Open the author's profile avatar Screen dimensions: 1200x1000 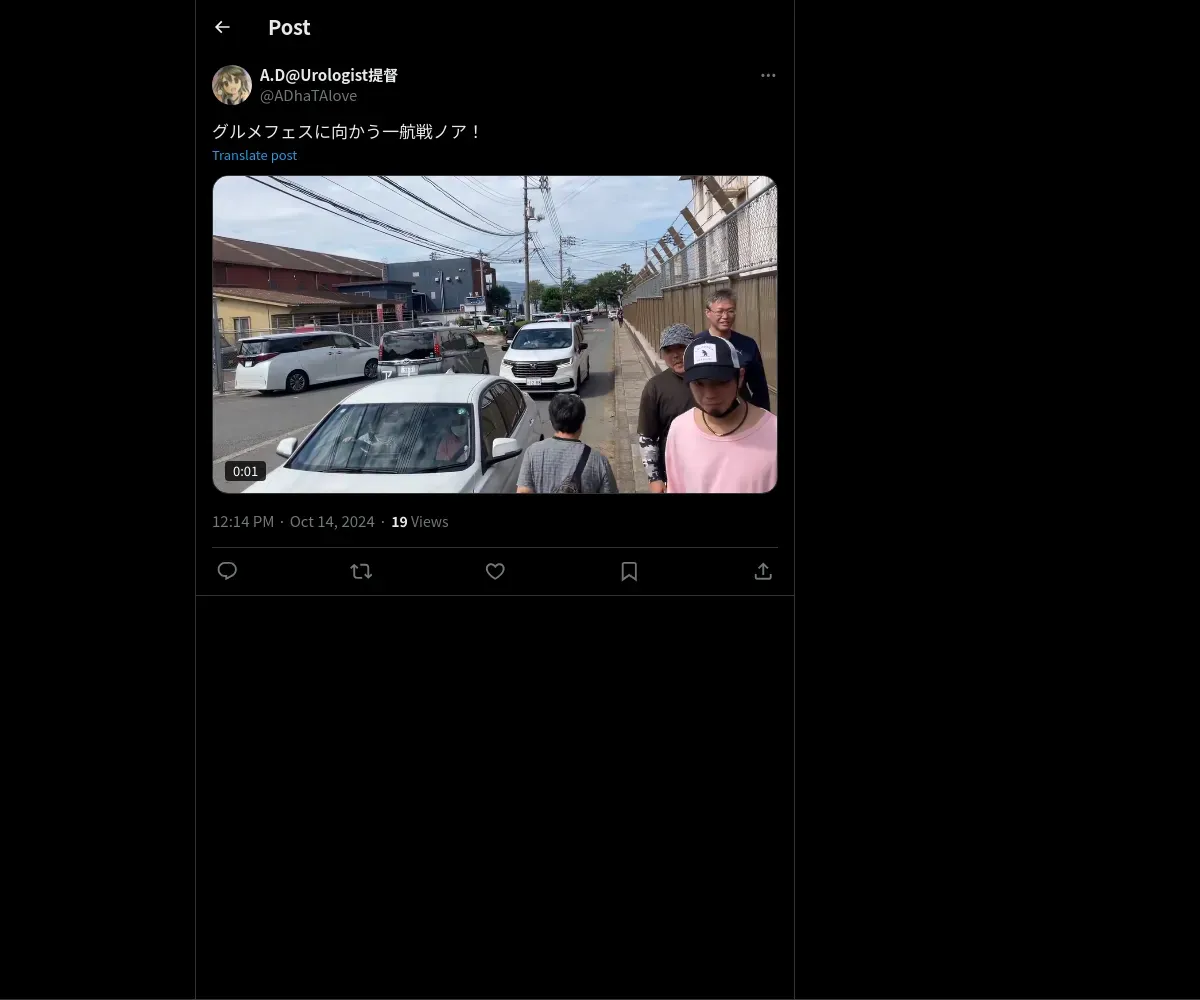pyautogui.click(x=232, y=85)
